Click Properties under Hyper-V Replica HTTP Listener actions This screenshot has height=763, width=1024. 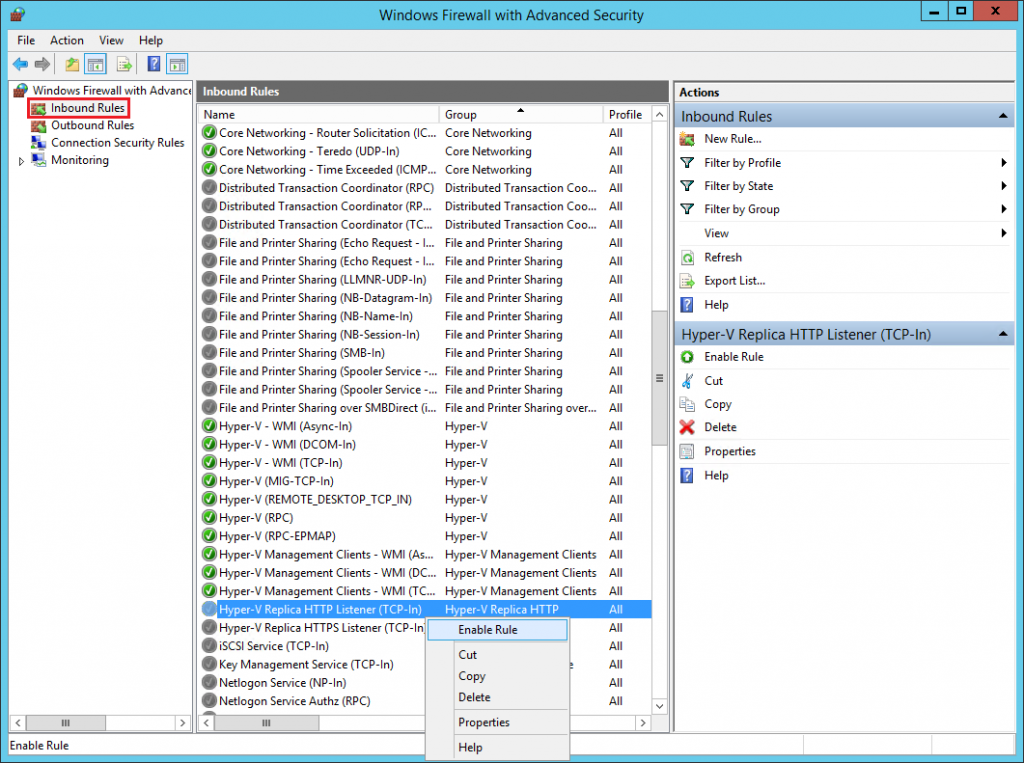pos(728,451)
